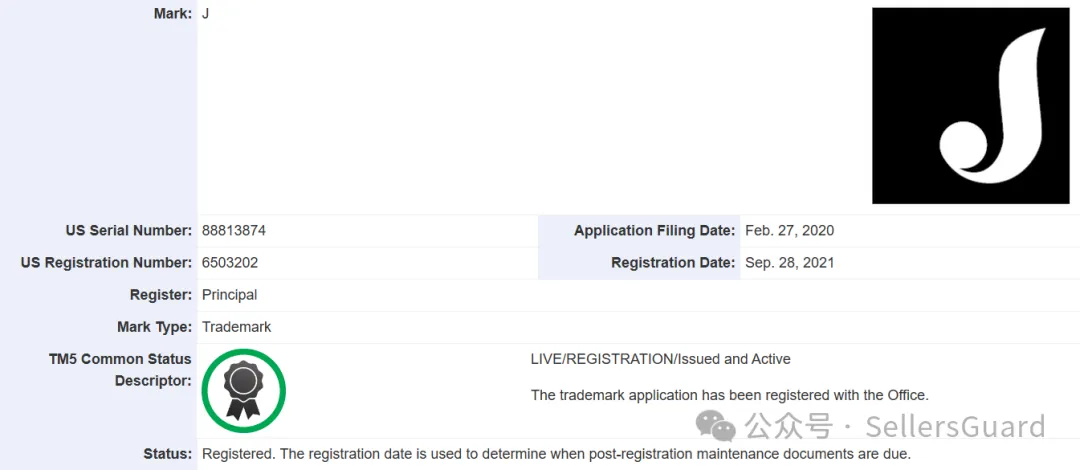The width and height of the screenshot is (1080, 470).
Task: Click the post-registration maintenance status text
Action: tap(557, 454)
